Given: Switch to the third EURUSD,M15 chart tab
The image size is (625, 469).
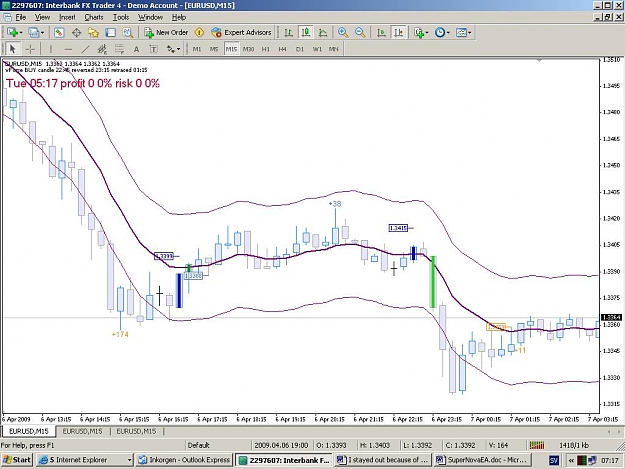Looking at the screenshot, I should click(136, 431).
